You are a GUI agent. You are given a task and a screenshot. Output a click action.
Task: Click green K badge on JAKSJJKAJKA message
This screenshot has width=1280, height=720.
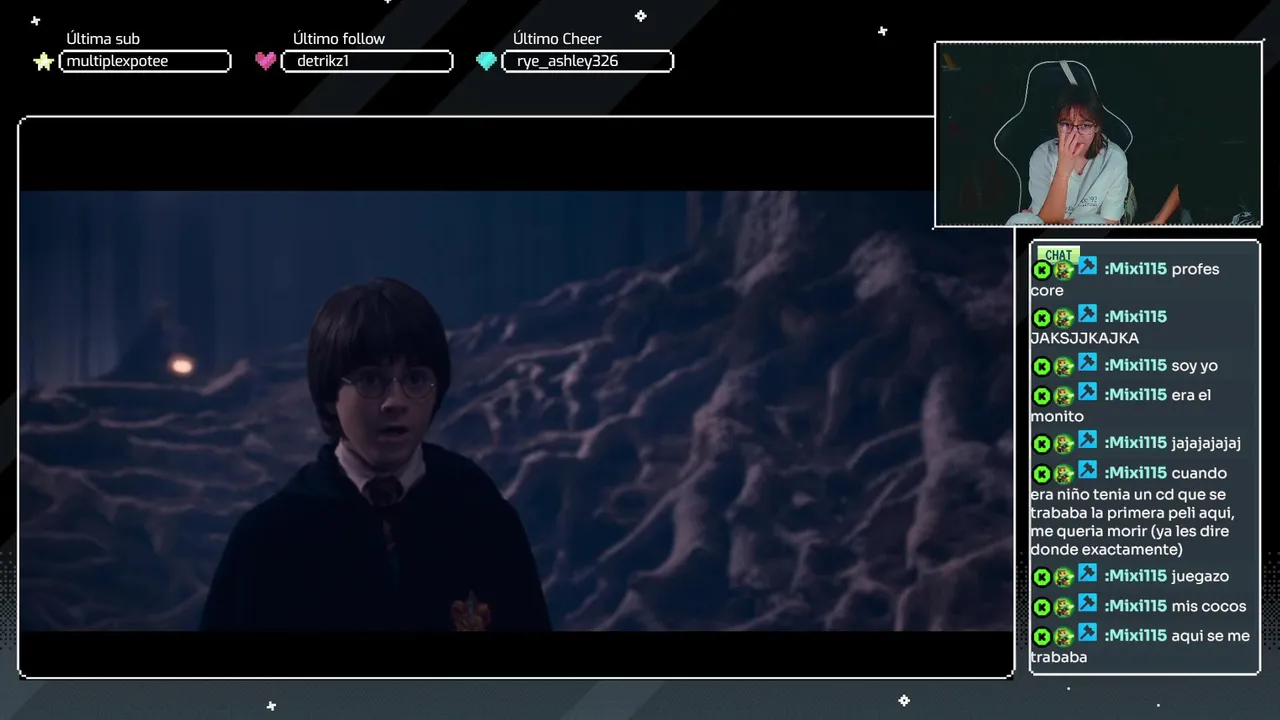point(1041,318)
